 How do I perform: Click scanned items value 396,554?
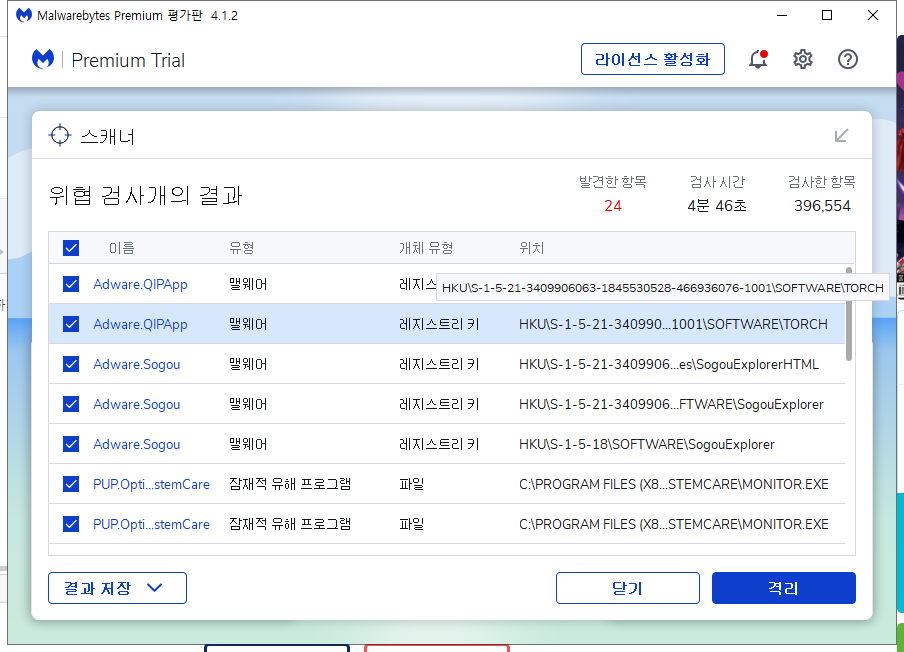click(822, 206)
